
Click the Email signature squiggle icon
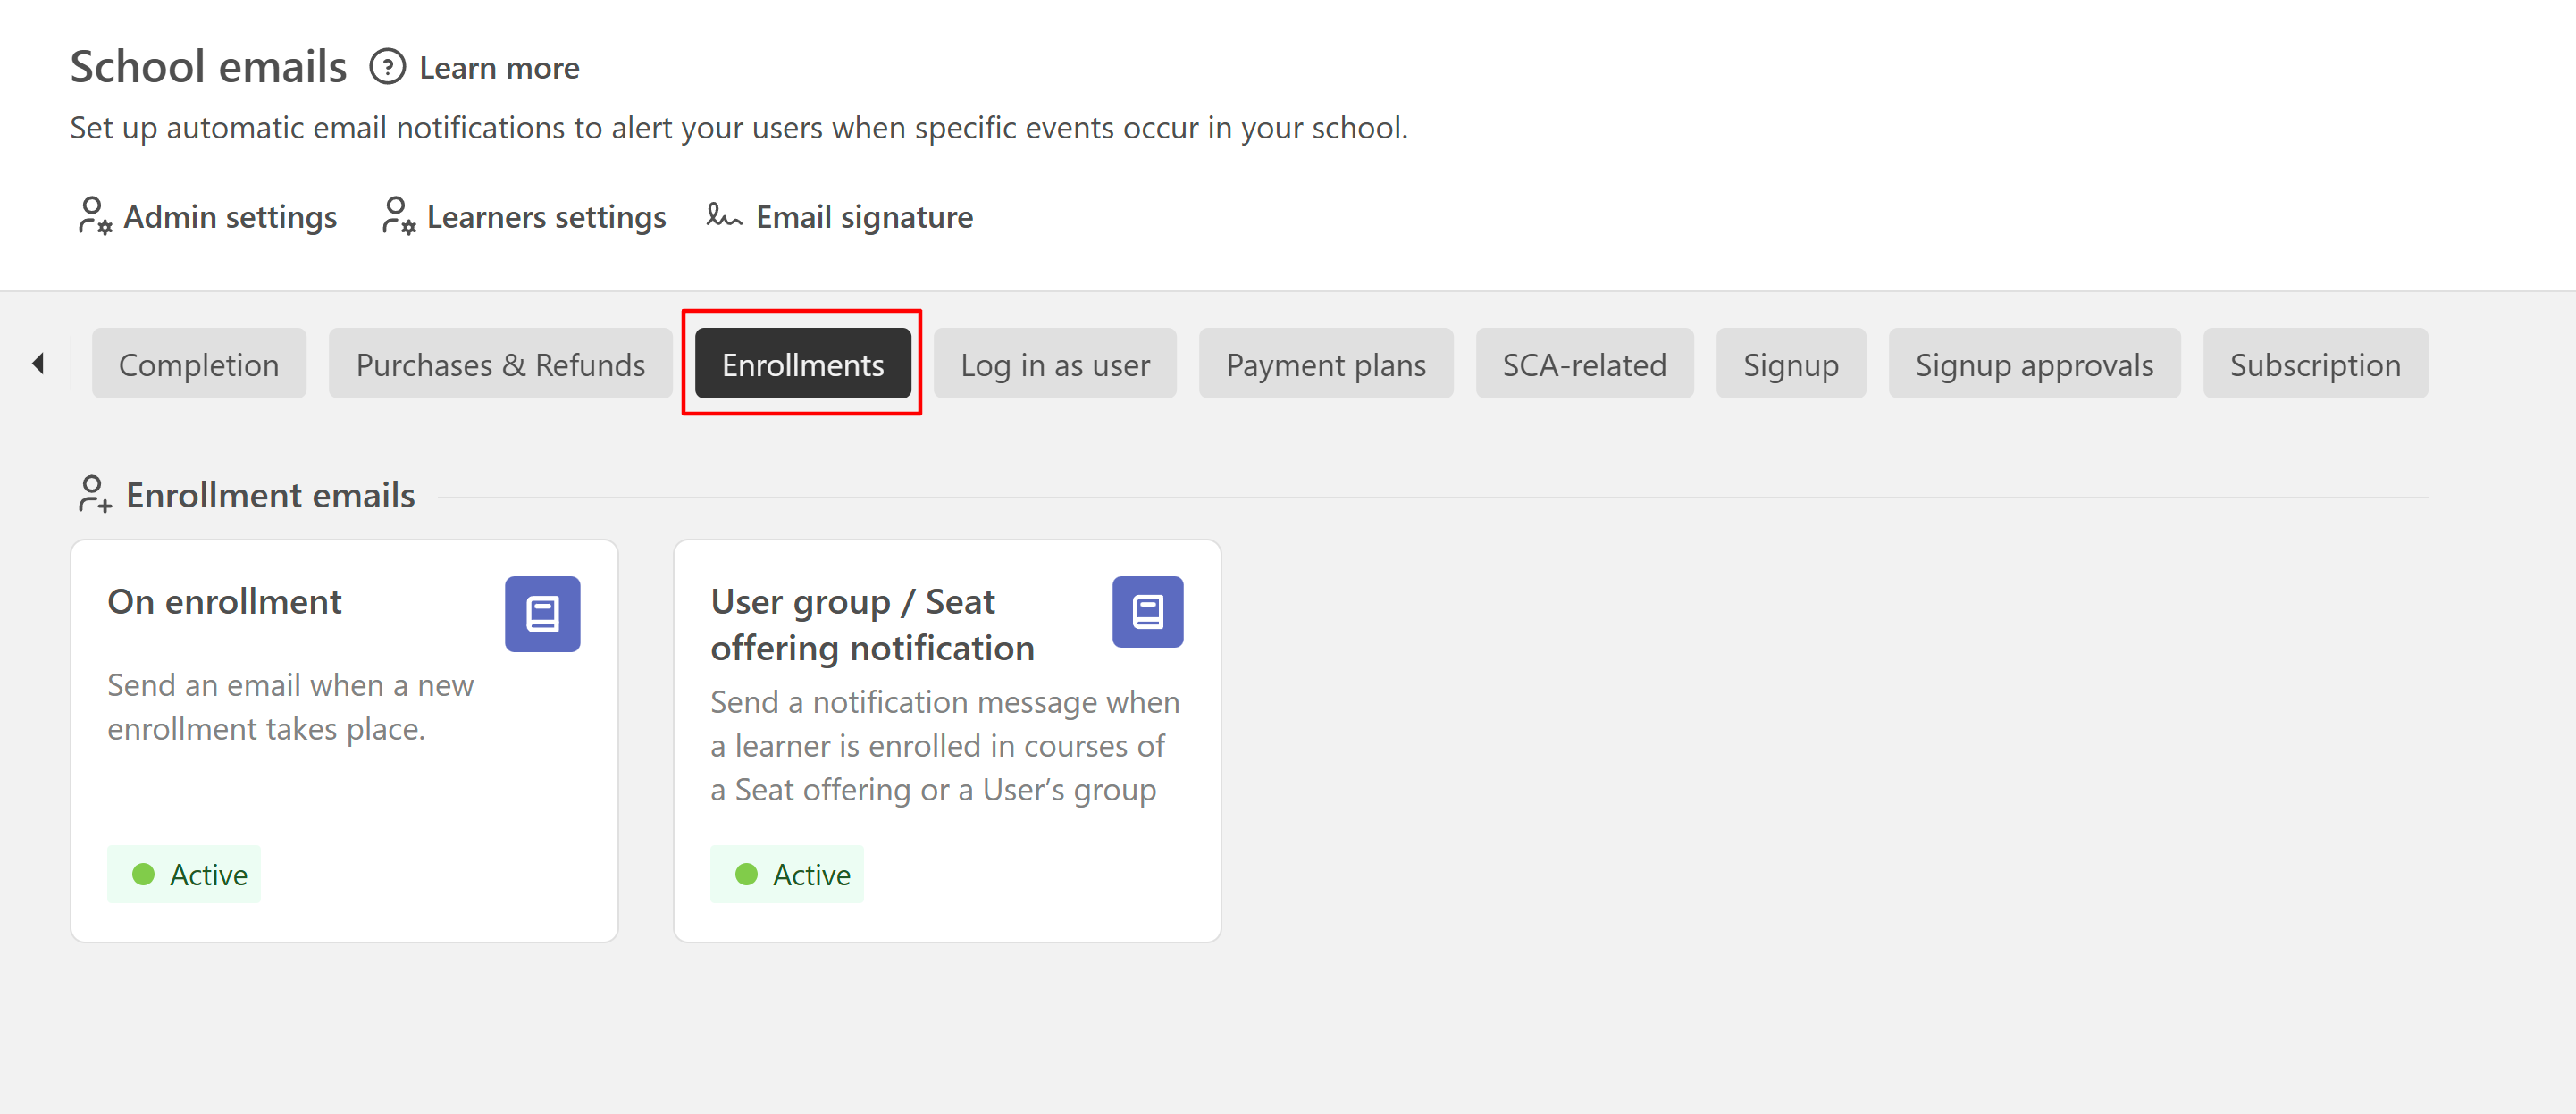(x=723, y=215)
